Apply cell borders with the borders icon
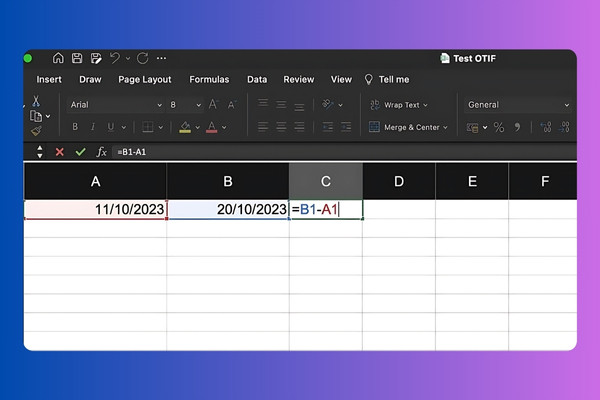600x400 pixels. pos(148,127)
